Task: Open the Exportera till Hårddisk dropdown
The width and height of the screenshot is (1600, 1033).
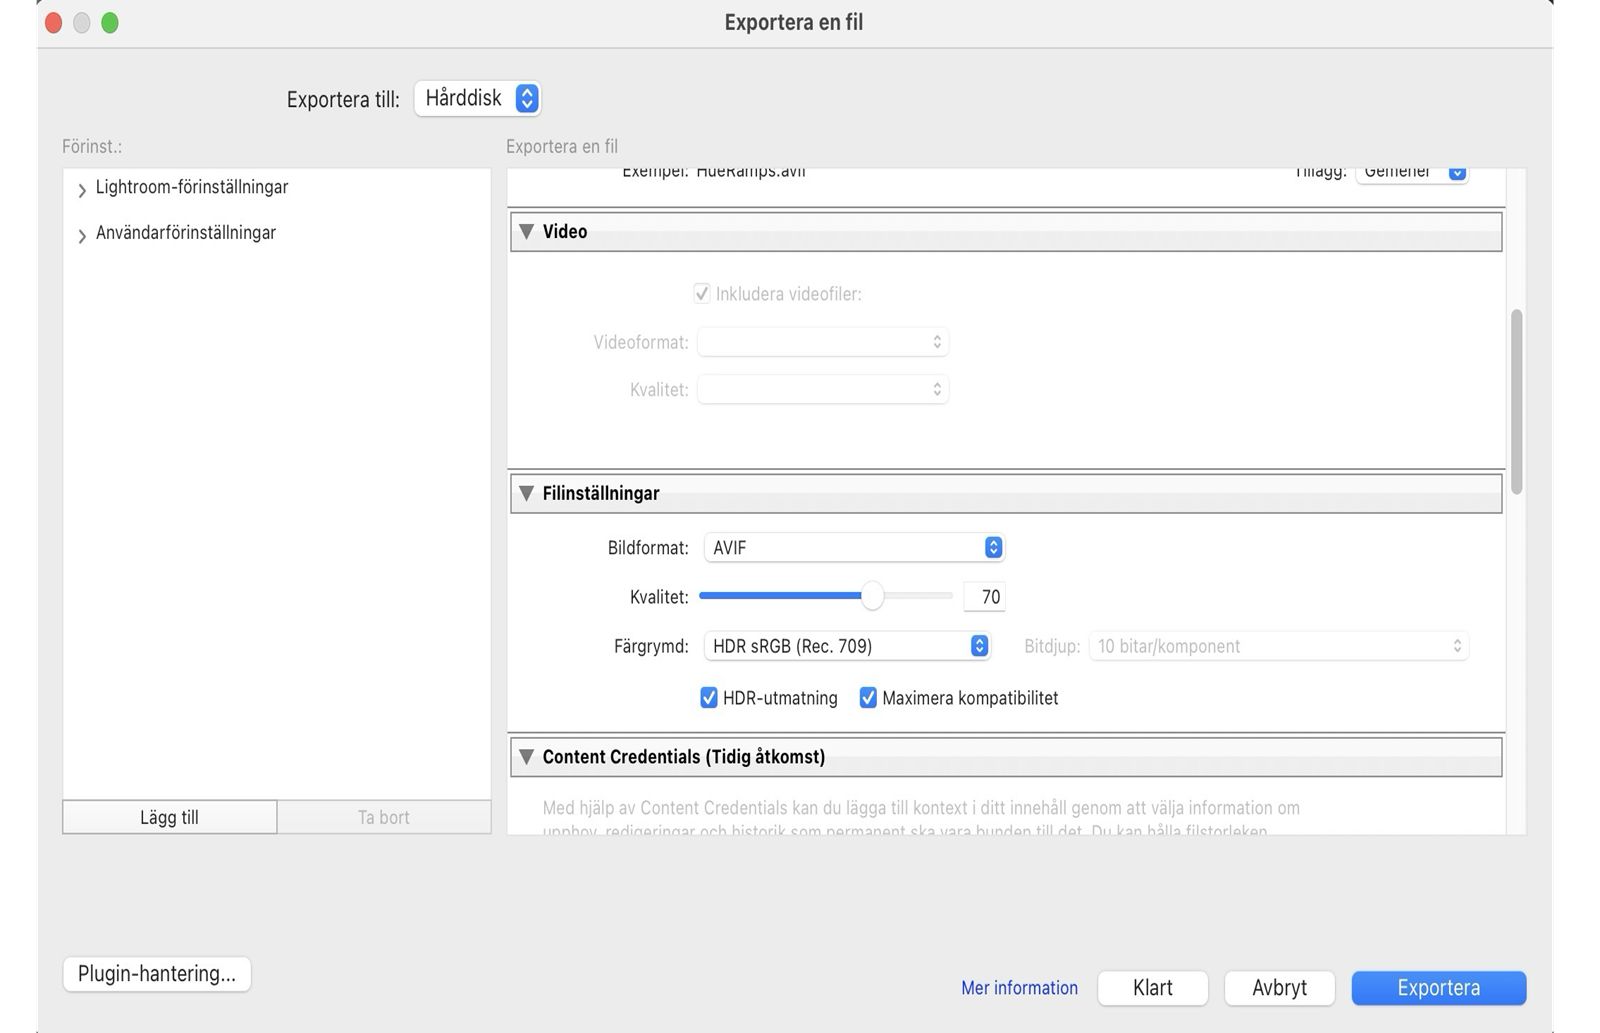Action: pos(478,98)
